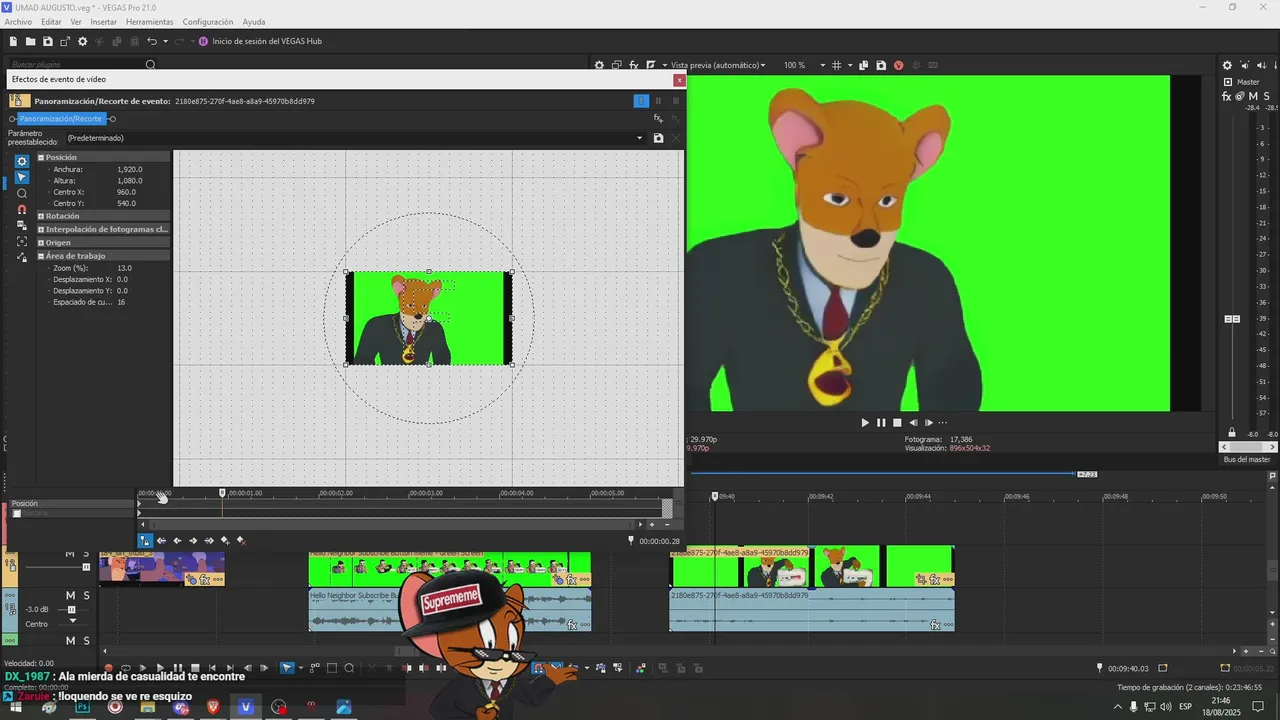Open the Ayuda menu

(254, 21)
